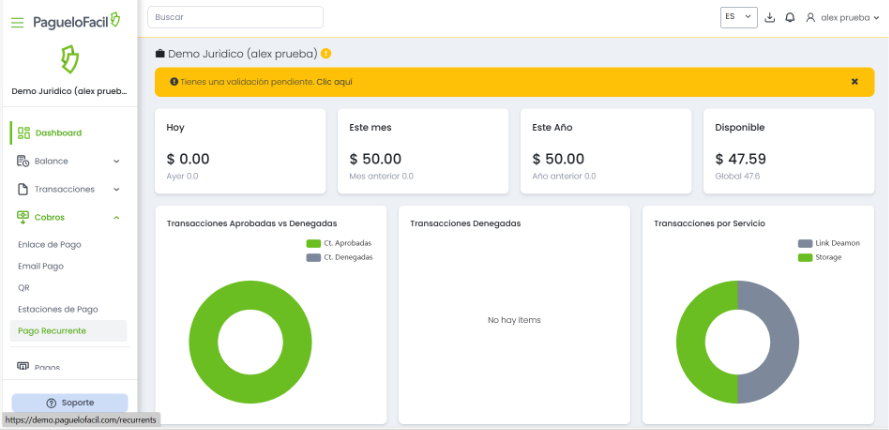The height and width of the screenshot is (430, 889).
Task: Click the Soporte button
Action: click(69, 402)
